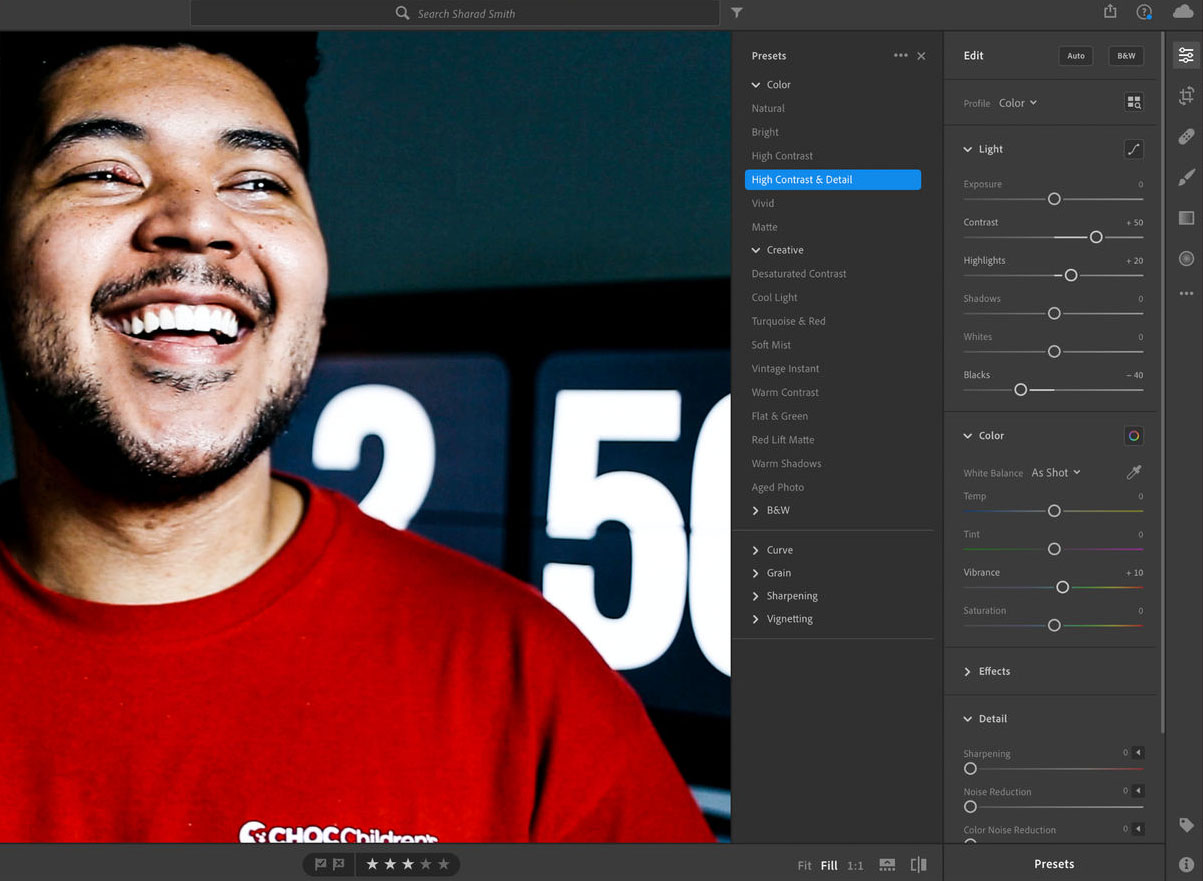Select the High Contrast & Detail preset
Viewport: 1203px width, 881px height.
(x=833, y=180)
